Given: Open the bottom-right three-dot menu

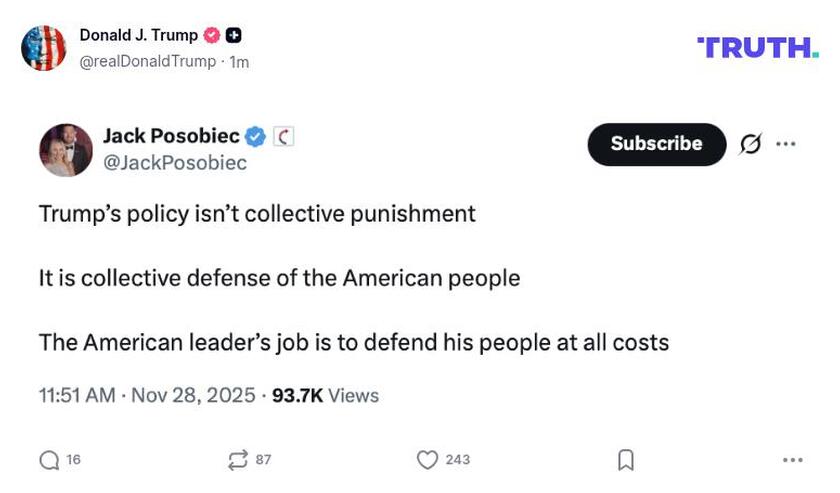Looking at the screenshot, I should [x=793, y=460].
